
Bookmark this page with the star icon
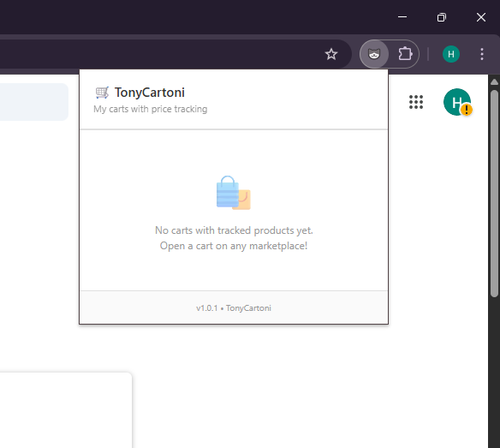coord(331,54)
